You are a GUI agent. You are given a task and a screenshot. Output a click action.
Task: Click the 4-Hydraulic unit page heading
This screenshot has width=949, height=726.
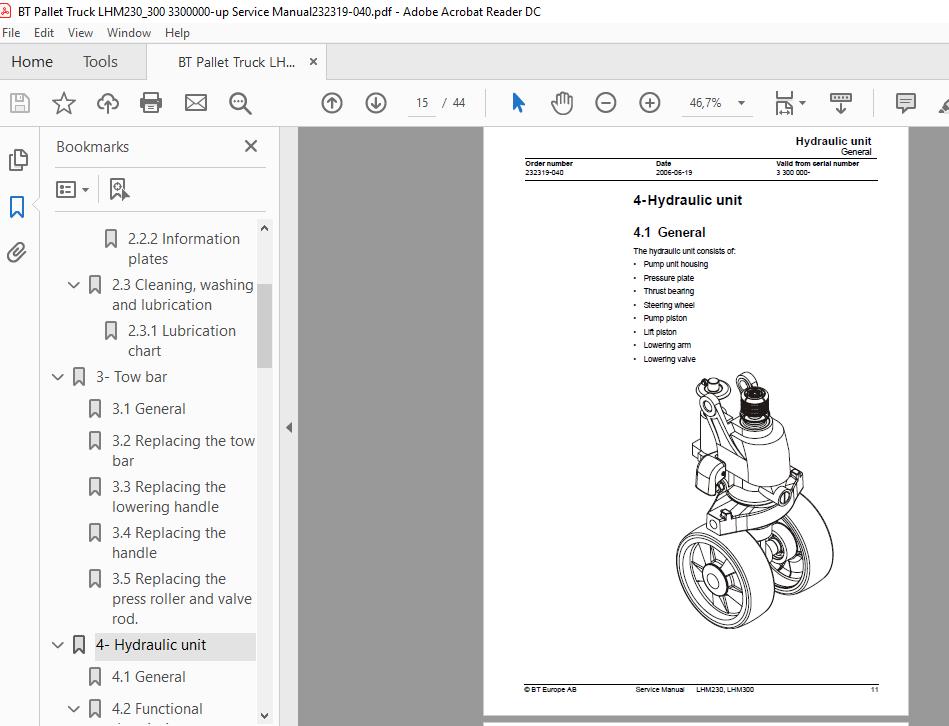pyautogui.click(x=688, y=200)
